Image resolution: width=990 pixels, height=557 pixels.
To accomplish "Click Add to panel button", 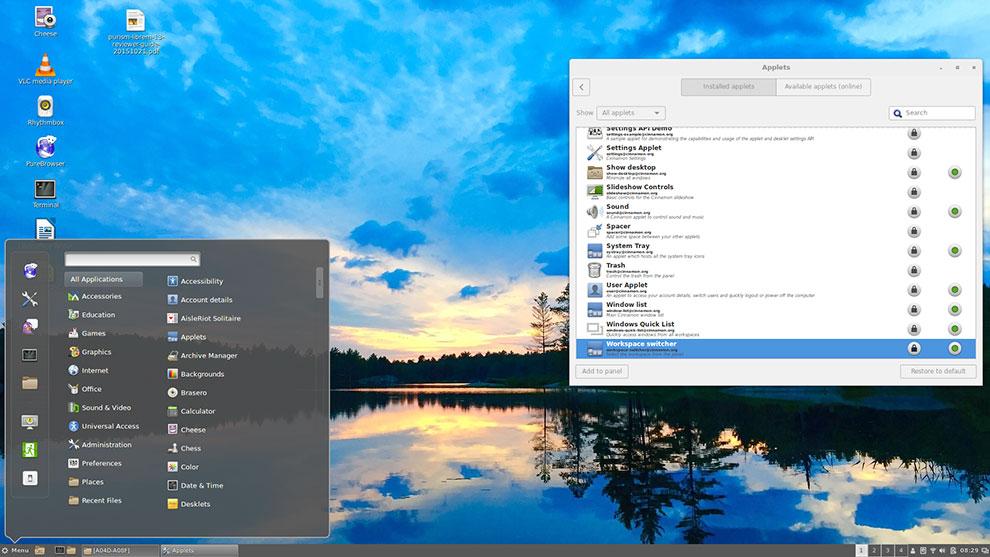I will 602,371.
